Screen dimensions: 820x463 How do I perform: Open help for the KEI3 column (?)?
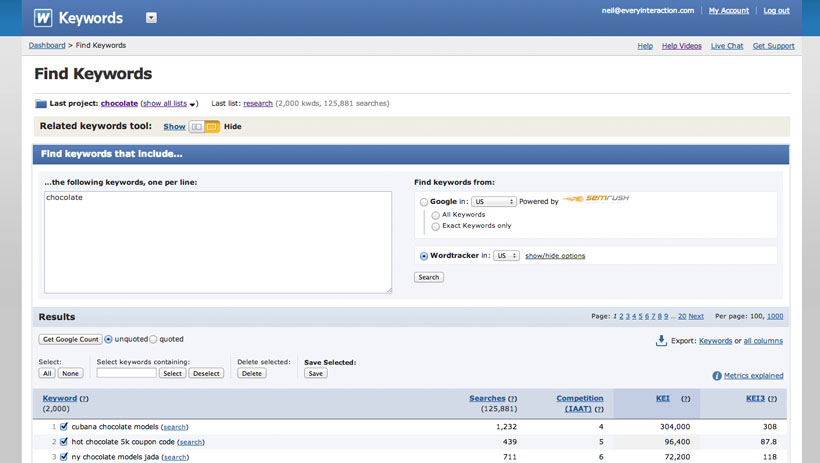click(x=772, y=399)
